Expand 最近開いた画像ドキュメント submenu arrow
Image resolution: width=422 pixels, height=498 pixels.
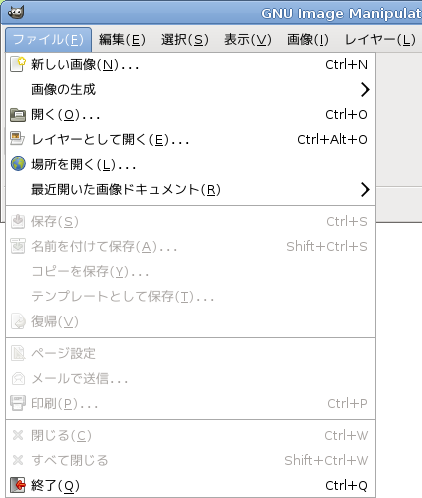365,190
